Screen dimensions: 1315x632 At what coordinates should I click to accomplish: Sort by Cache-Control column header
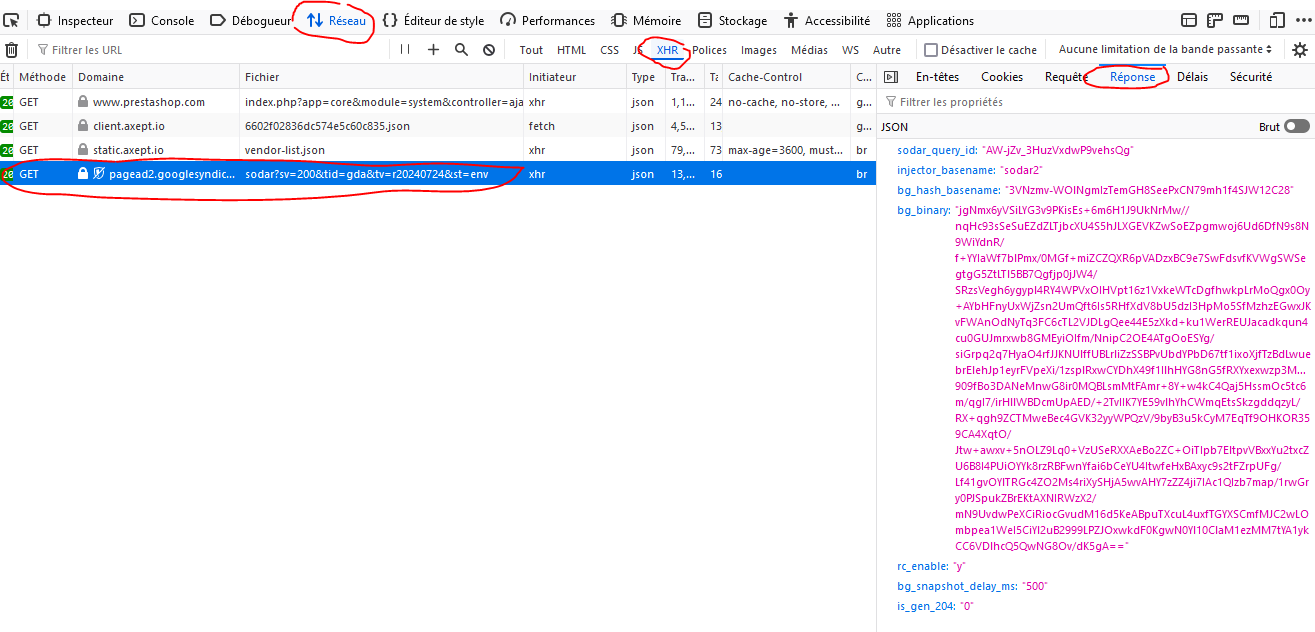(787, 77)
